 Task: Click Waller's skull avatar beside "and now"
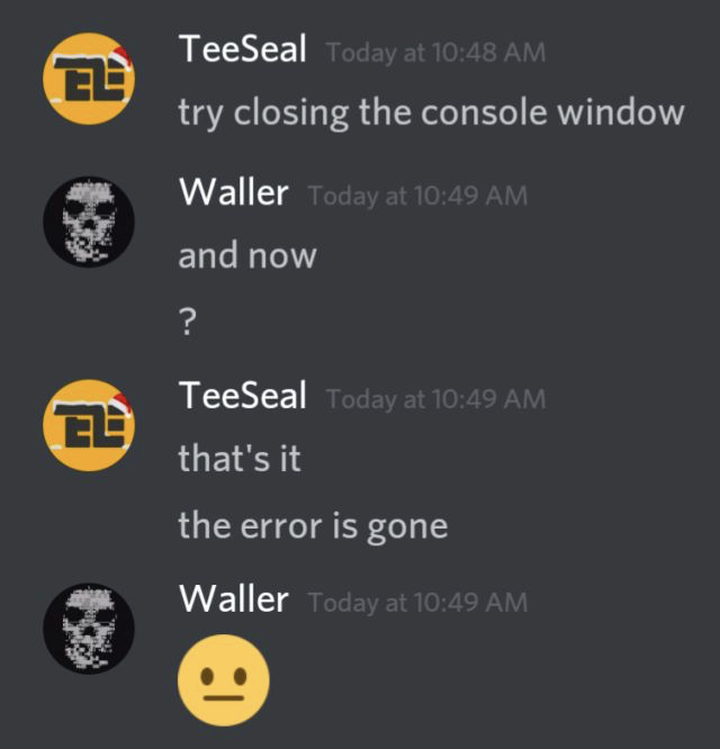point(89,222)
